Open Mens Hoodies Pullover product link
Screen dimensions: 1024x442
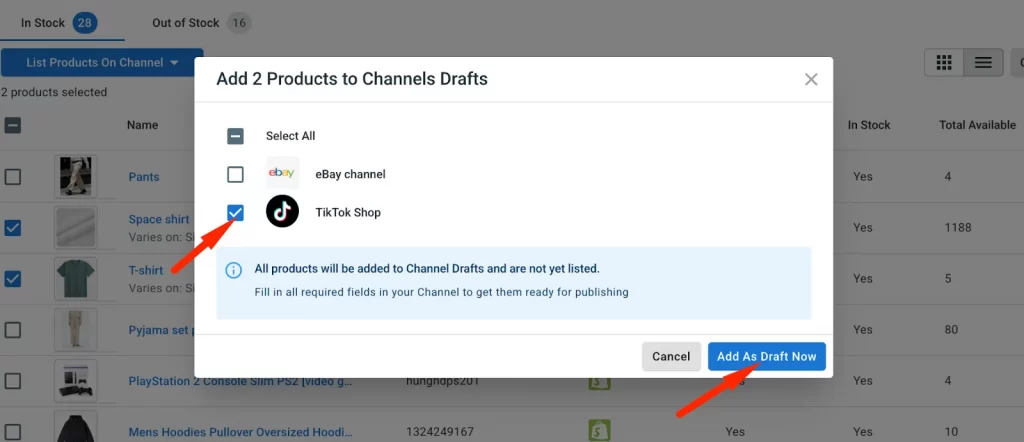coord(241,432)
